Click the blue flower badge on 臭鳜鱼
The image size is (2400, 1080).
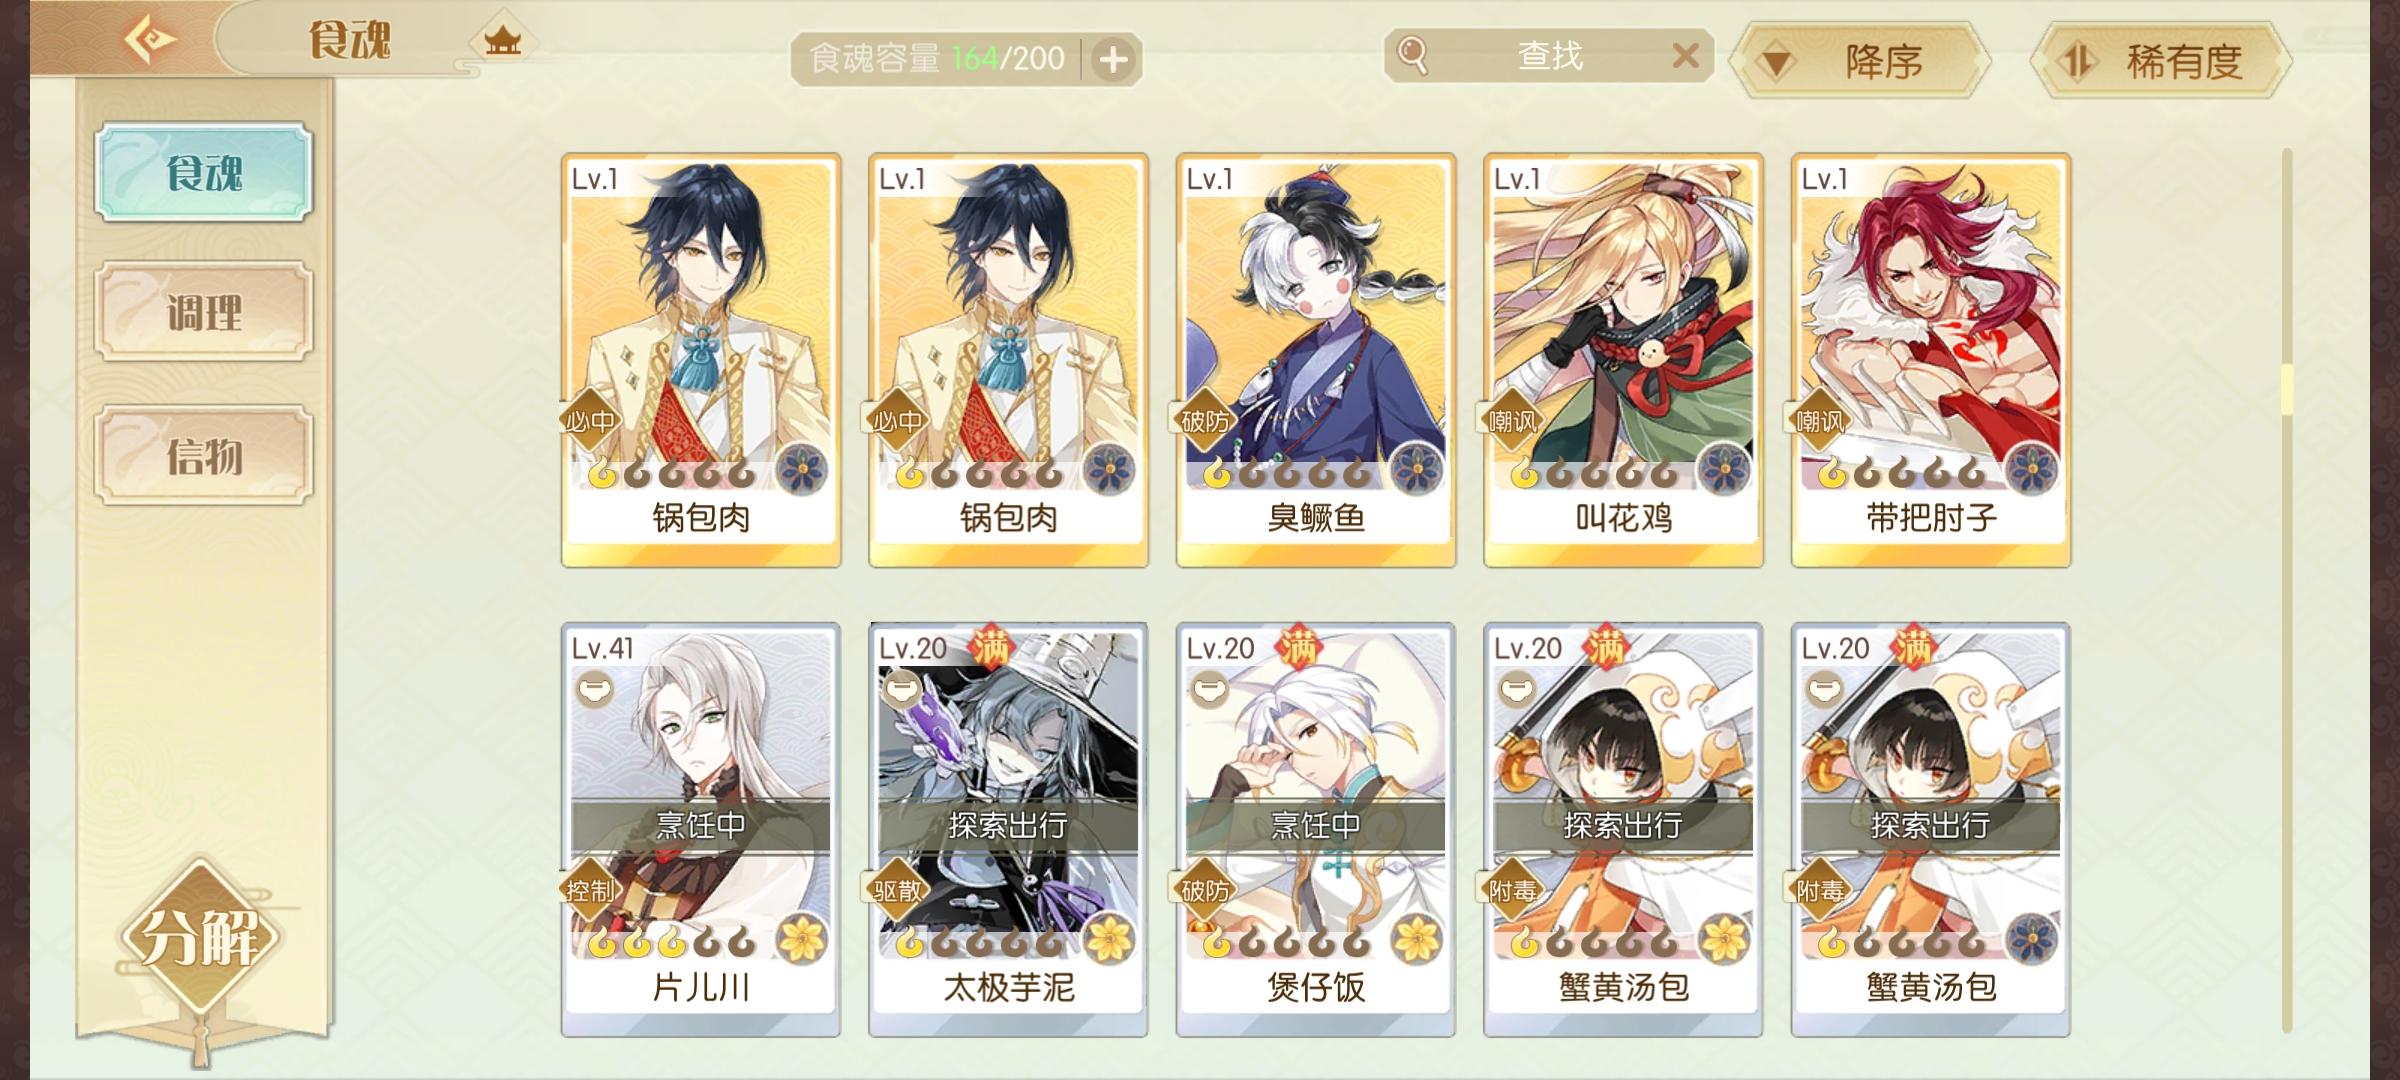pyautogui.click(x=1416, y=468)
